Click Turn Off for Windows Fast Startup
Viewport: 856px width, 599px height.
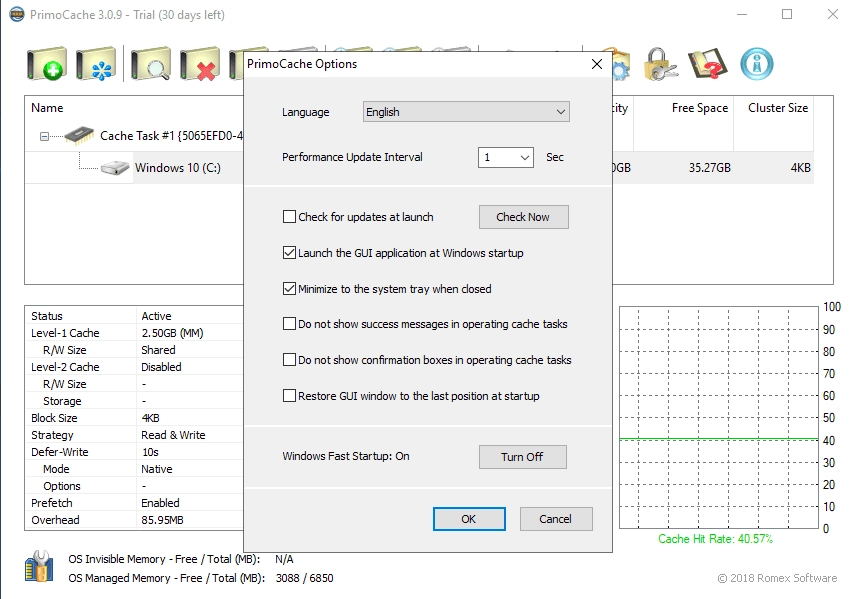point(522,456)
